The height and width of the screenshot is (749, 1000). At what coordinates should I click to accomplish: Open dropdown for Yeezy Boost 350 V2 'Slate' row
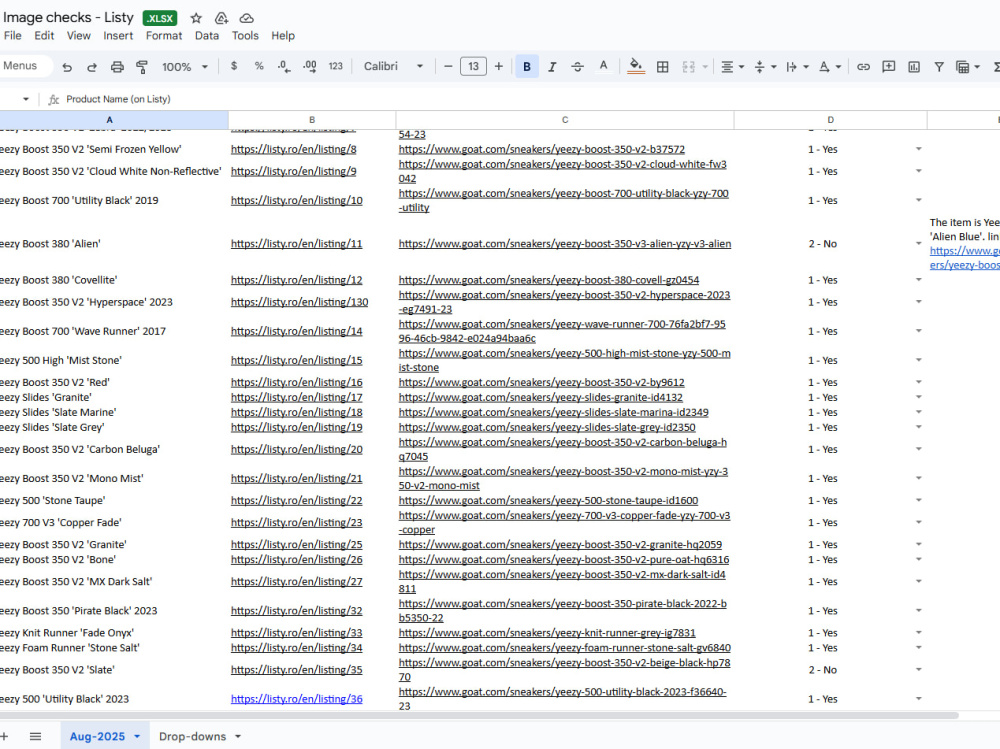[919, 670]
